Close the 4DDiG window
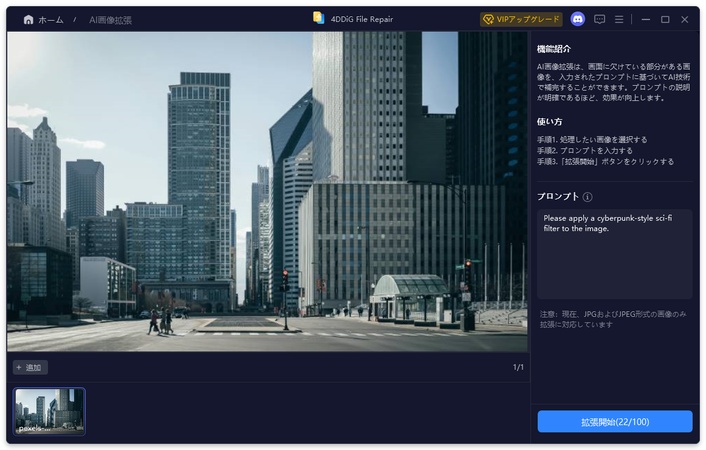706x450 pixels. pos(684,19)
